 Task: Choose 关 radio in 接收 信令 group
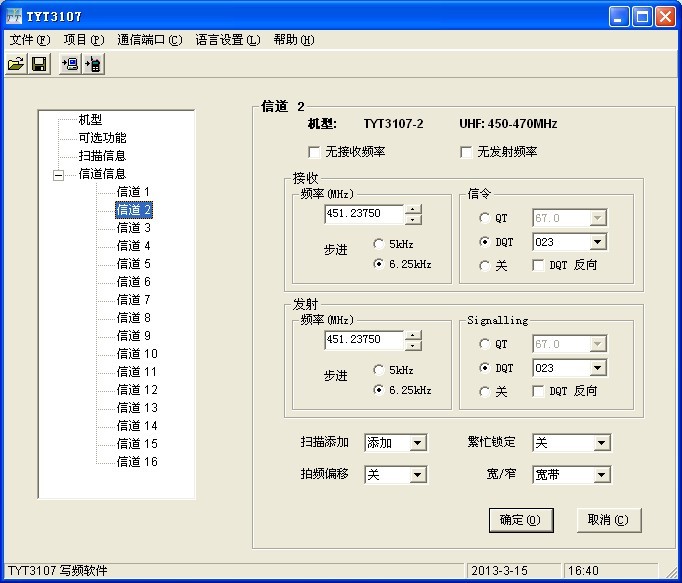[485, 265]
